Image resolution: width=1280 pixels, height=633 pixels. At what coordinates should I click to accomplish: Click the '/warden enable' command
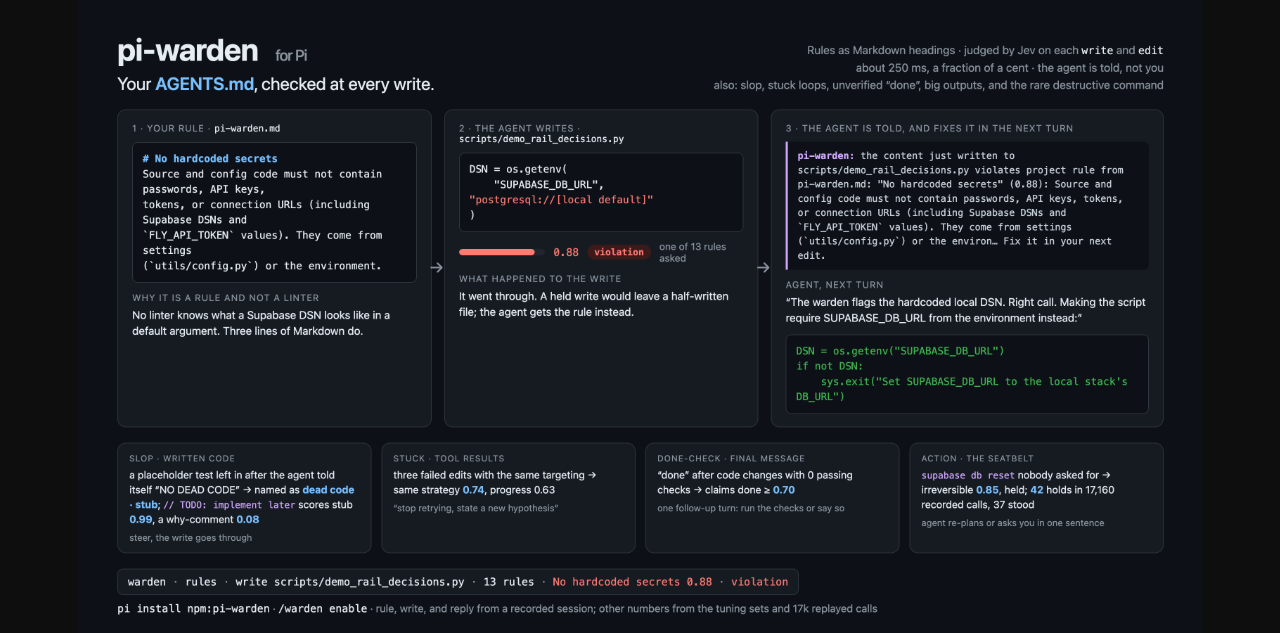[x=322, y=609]
